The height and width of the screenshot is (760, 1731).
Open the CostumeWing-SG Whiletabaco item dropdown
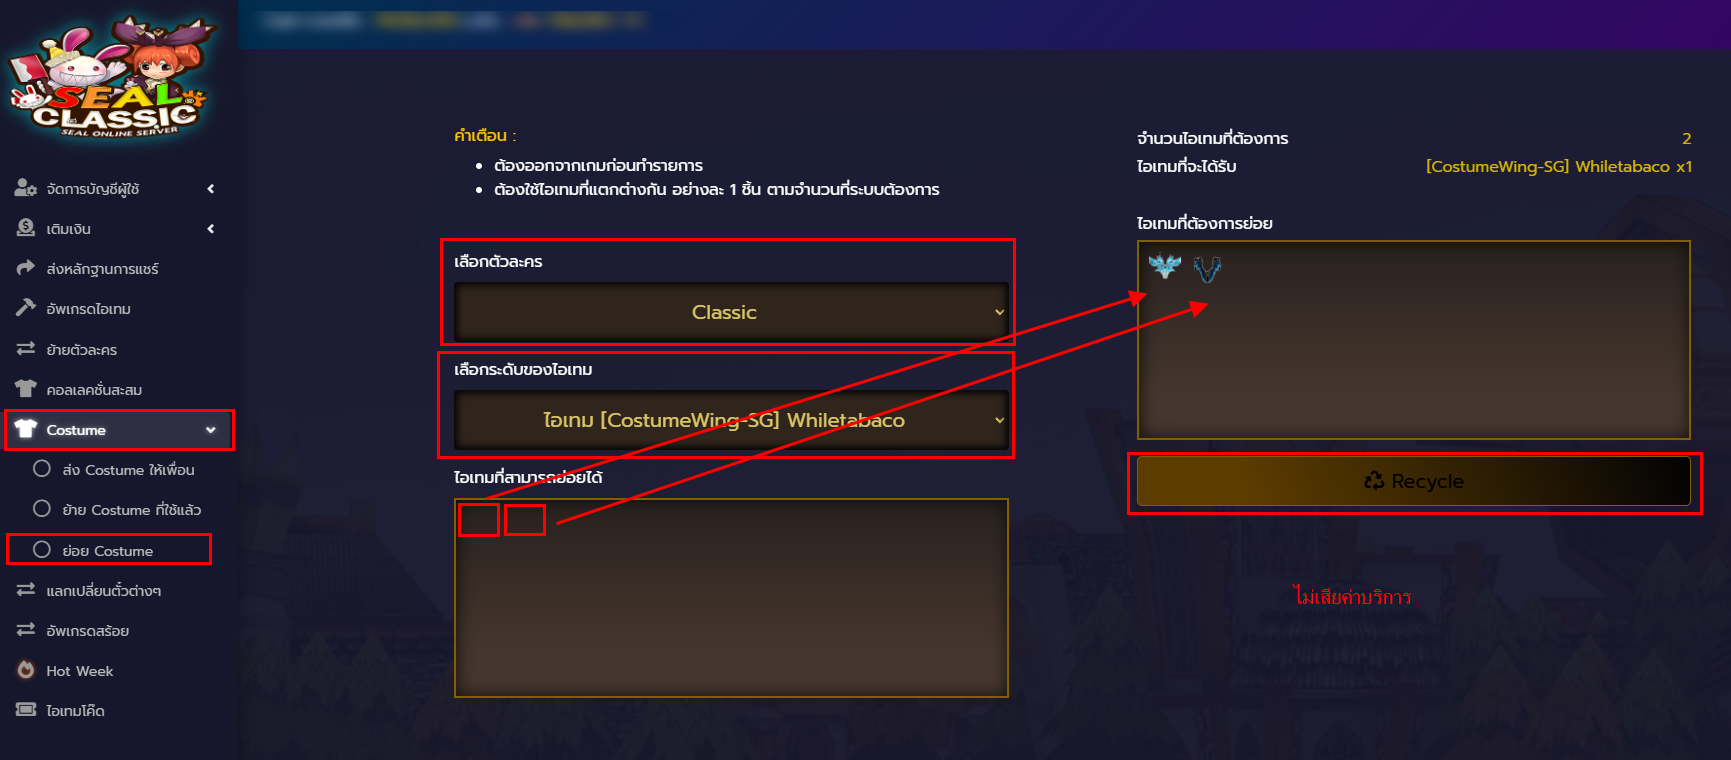(x=731, y=420)
